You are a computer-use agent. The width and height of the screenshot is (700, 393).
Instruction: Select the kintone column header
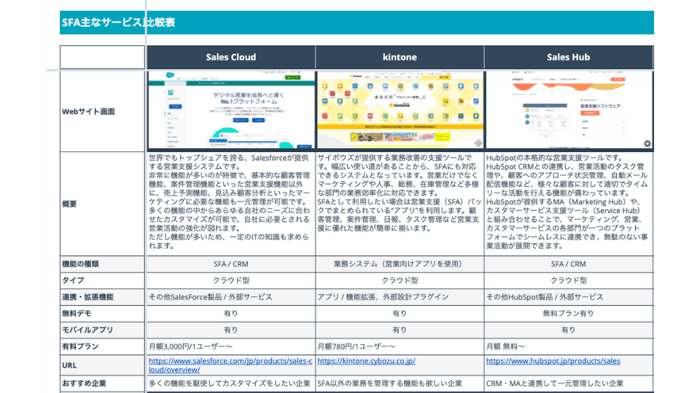[x=400, y=57]
